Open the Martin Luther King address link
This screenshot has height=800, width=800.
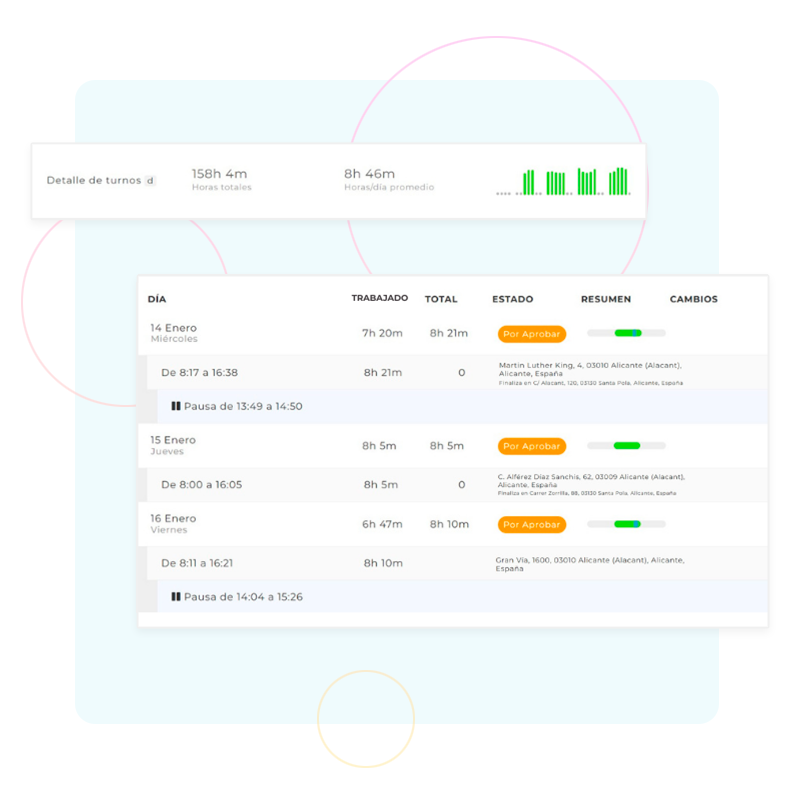(x=589, y=369)
